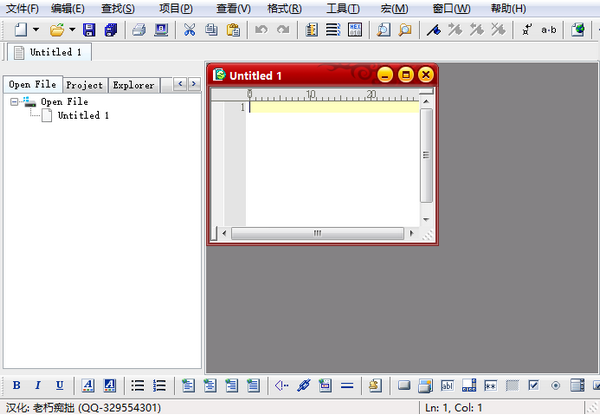This screenshot has height=415, width=600.
Task: Collapse the Open File tree node
Action: click(15, 102)
